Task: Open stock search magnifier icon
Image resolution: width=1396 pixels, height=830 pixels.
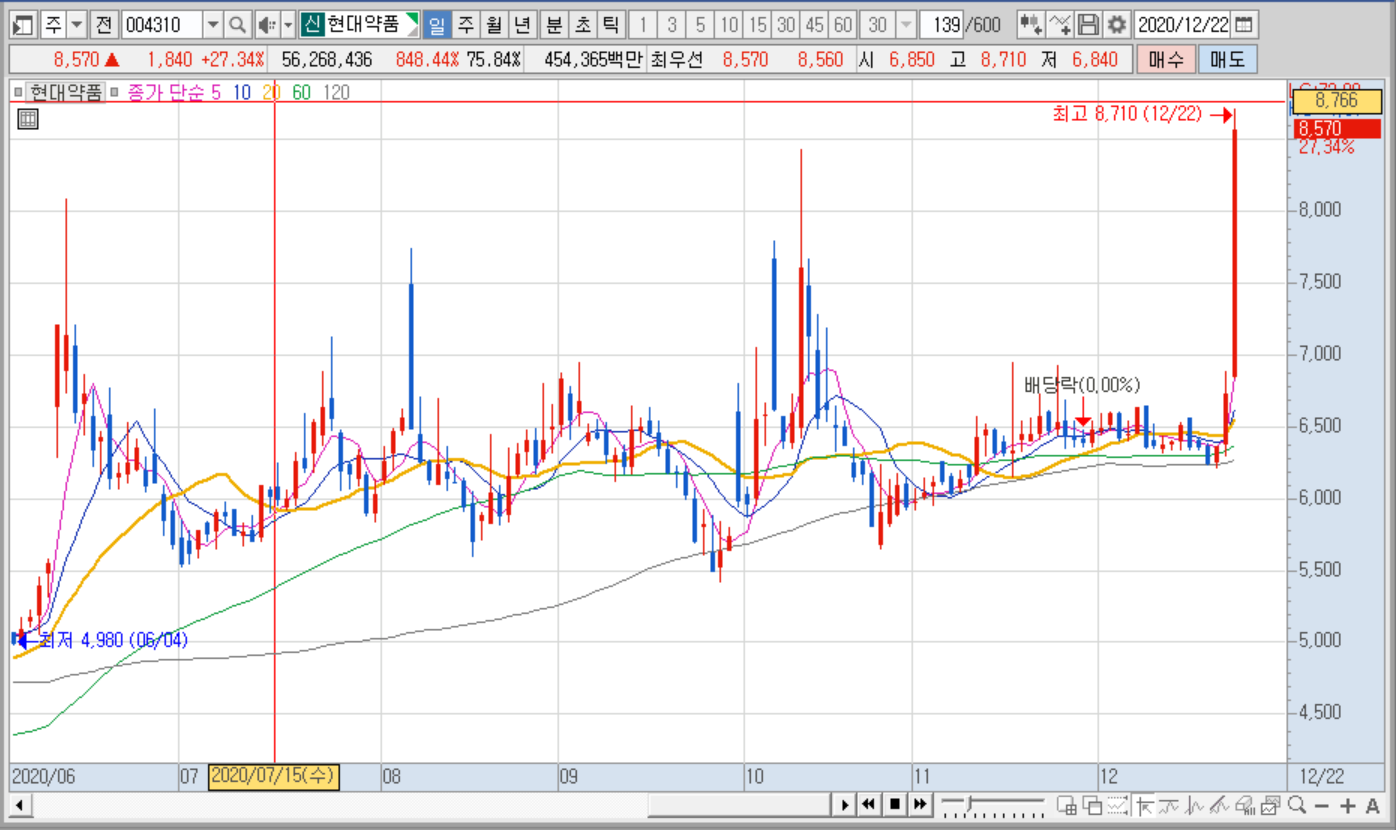Action: coord(237,25)
